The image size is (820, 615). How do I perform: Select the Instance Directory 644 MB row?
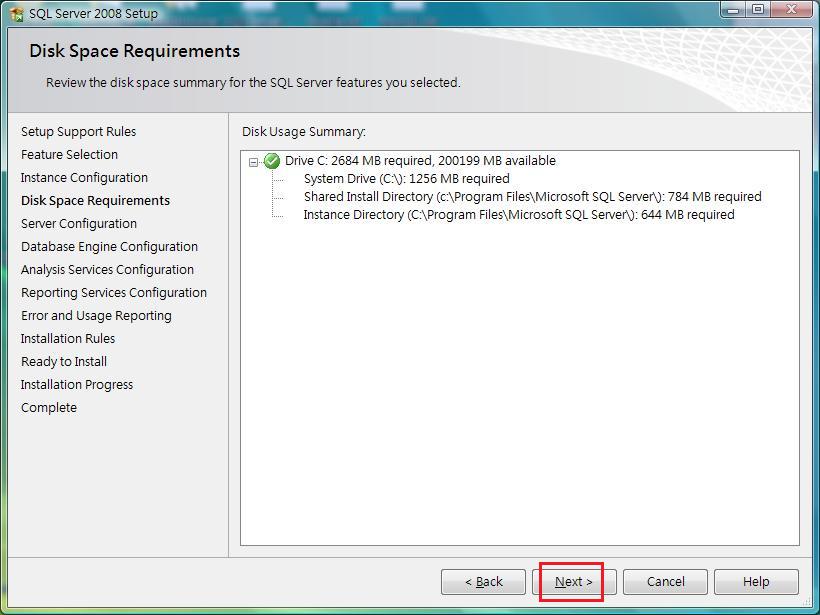pyautogui.click(x=519, y=215)
